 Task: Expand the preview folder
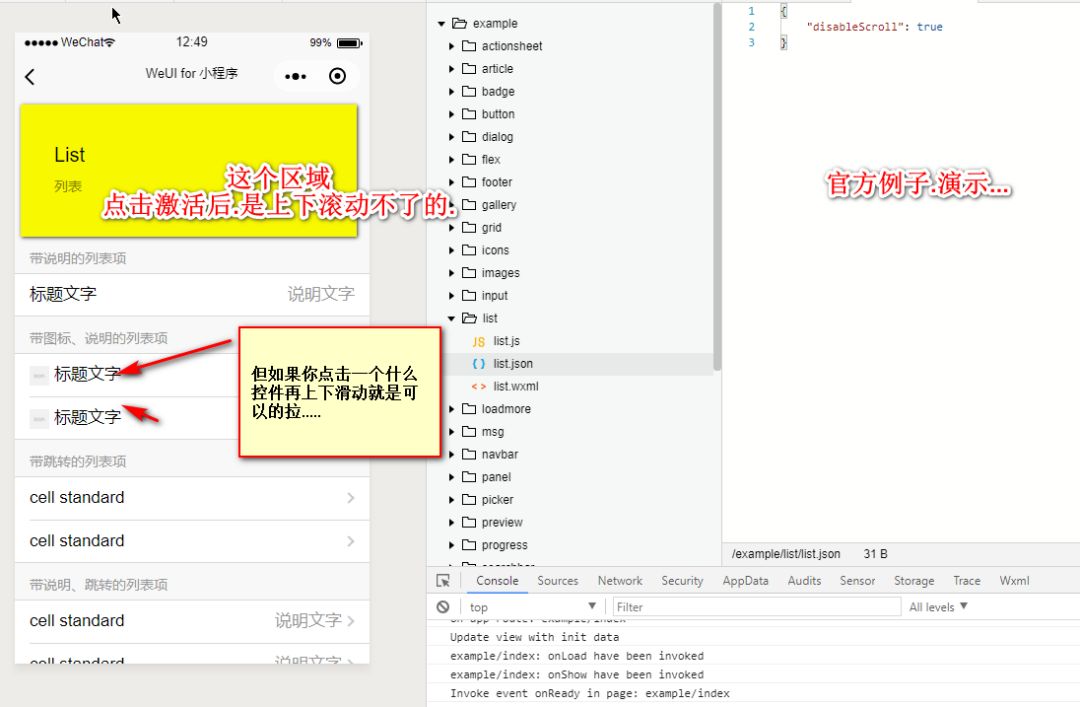point(451,522)
